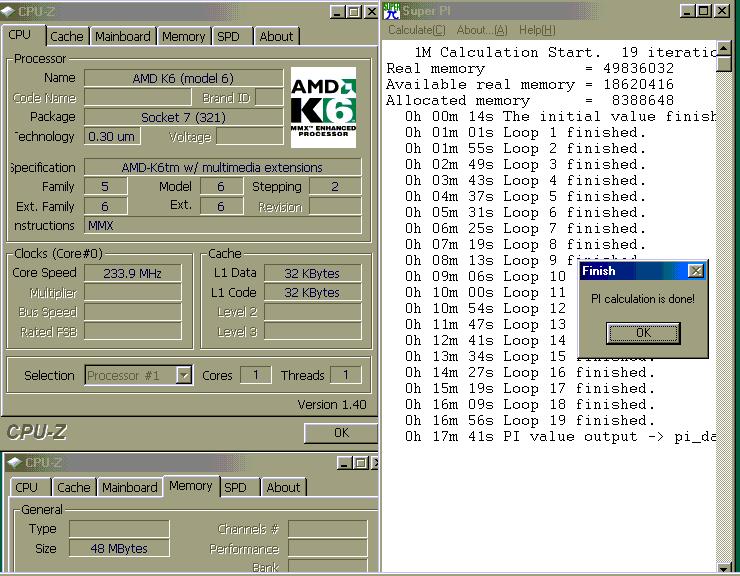Open About tab in top CPU-Z window
Viewport: 740px width, 576px height.
(277, 36)
